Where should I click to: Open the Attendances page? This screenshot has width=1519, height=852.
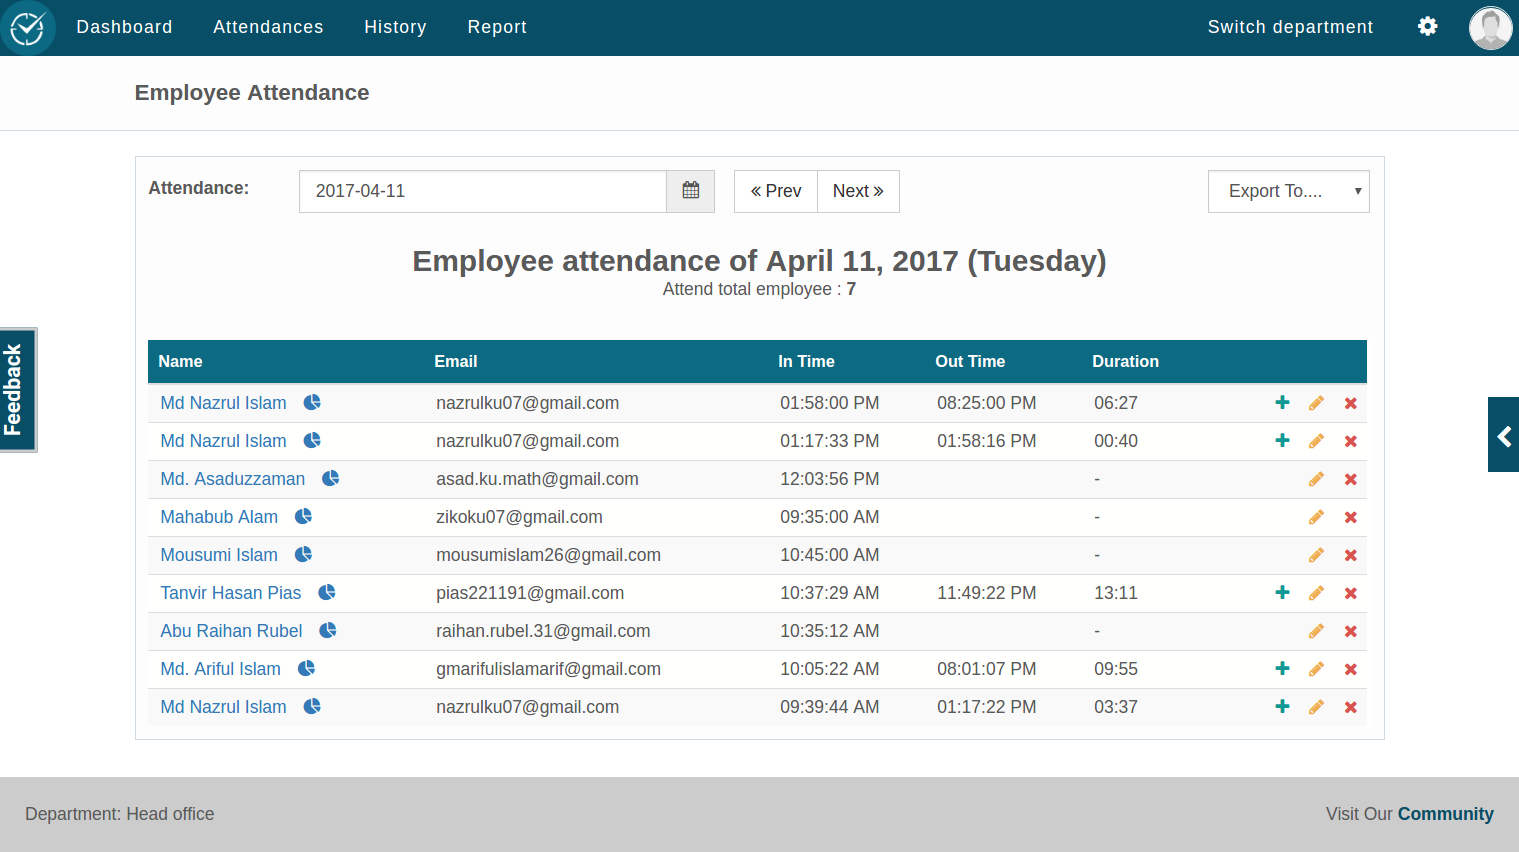268,27
